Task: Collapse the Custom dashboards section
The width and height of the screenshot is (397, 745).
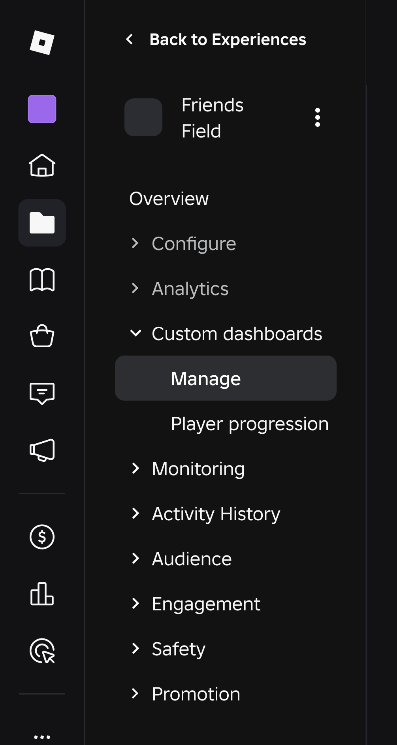Action: click(226, 334)
